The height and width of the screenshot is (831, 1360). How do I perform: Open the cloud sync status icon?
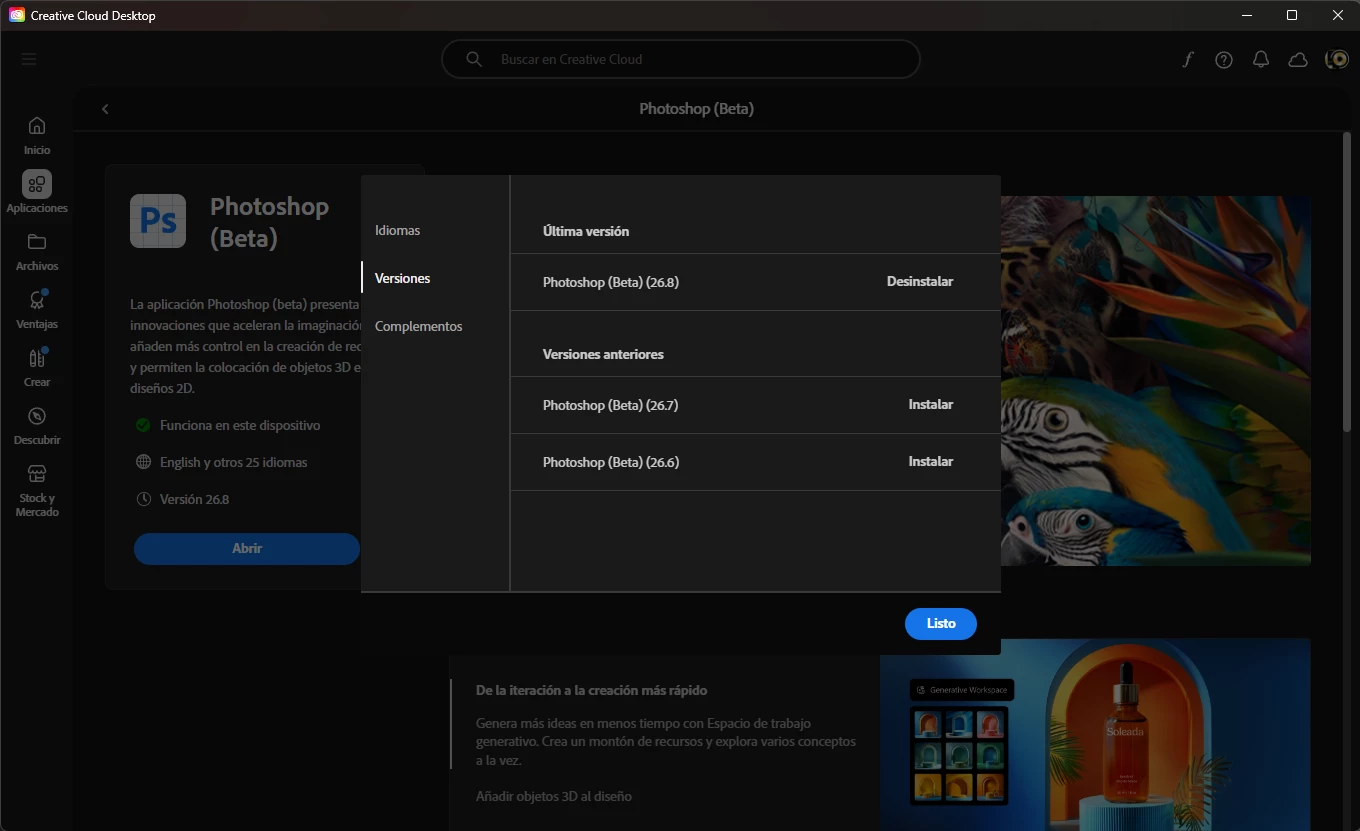(x=1298, y=59)
